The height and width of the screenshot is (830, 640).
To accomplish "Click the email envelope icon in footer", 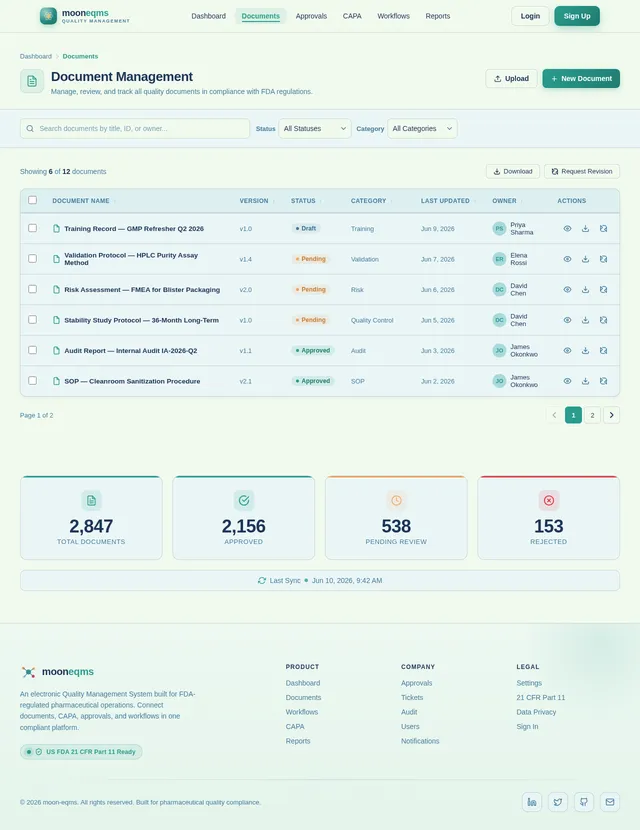I will click(610, 802).
